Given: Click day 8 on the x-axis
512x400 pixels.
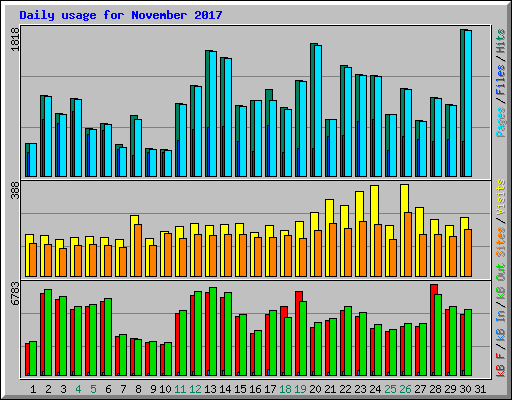Looking at the screenshot, I should 138,389.
